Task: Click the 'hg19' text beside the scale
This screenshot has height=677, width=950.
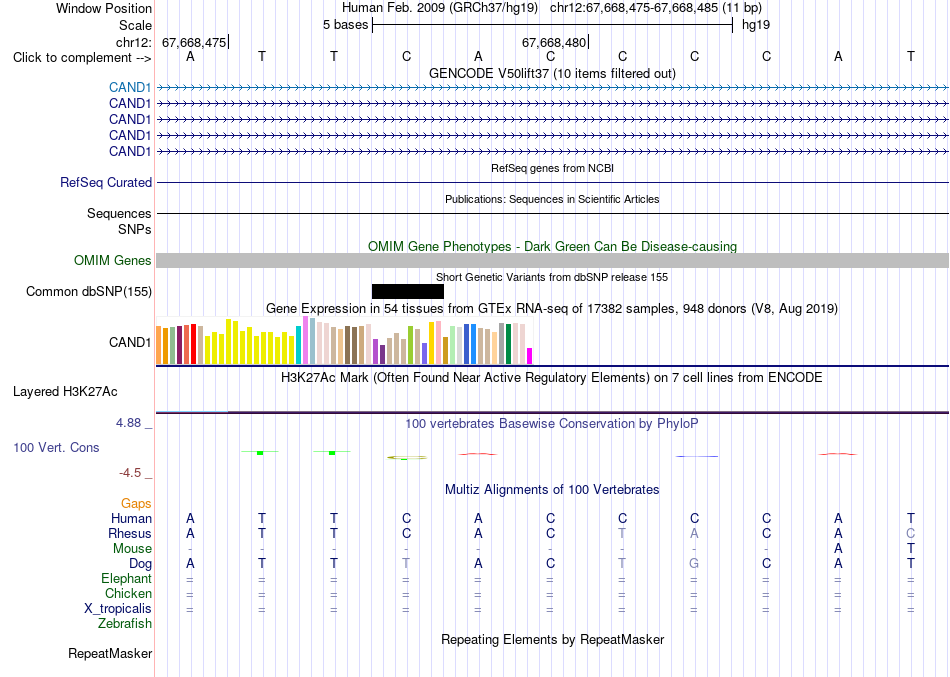Action: [x=756, y=25]
